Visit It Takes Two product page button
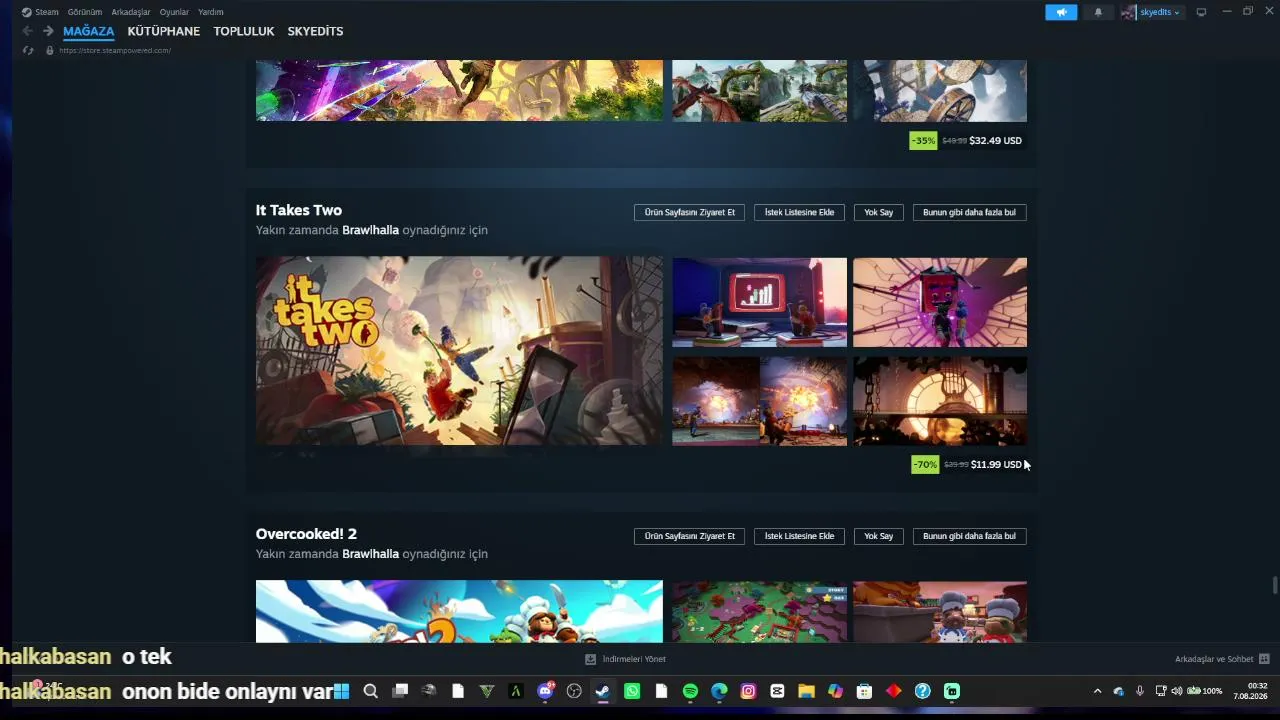This screenshot has width=1280, height=720. pyautogui.click(x=689, y=212)
